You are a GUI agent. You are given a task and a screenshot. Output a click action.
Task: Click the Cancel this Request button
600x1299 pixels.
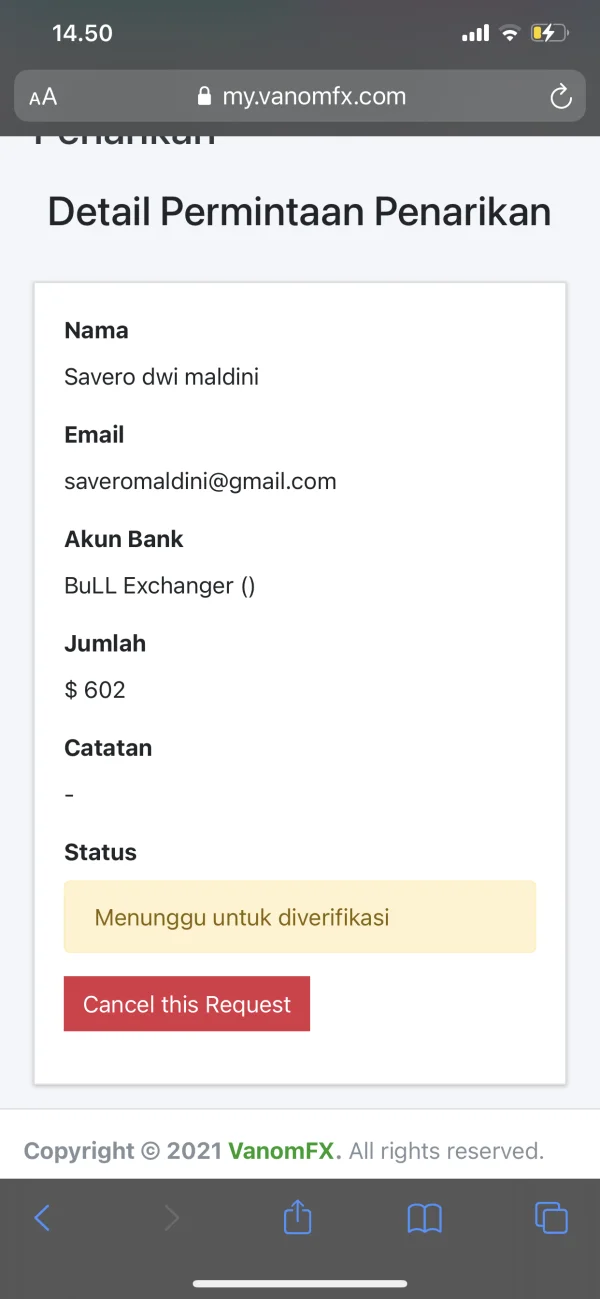(187, 1004)
